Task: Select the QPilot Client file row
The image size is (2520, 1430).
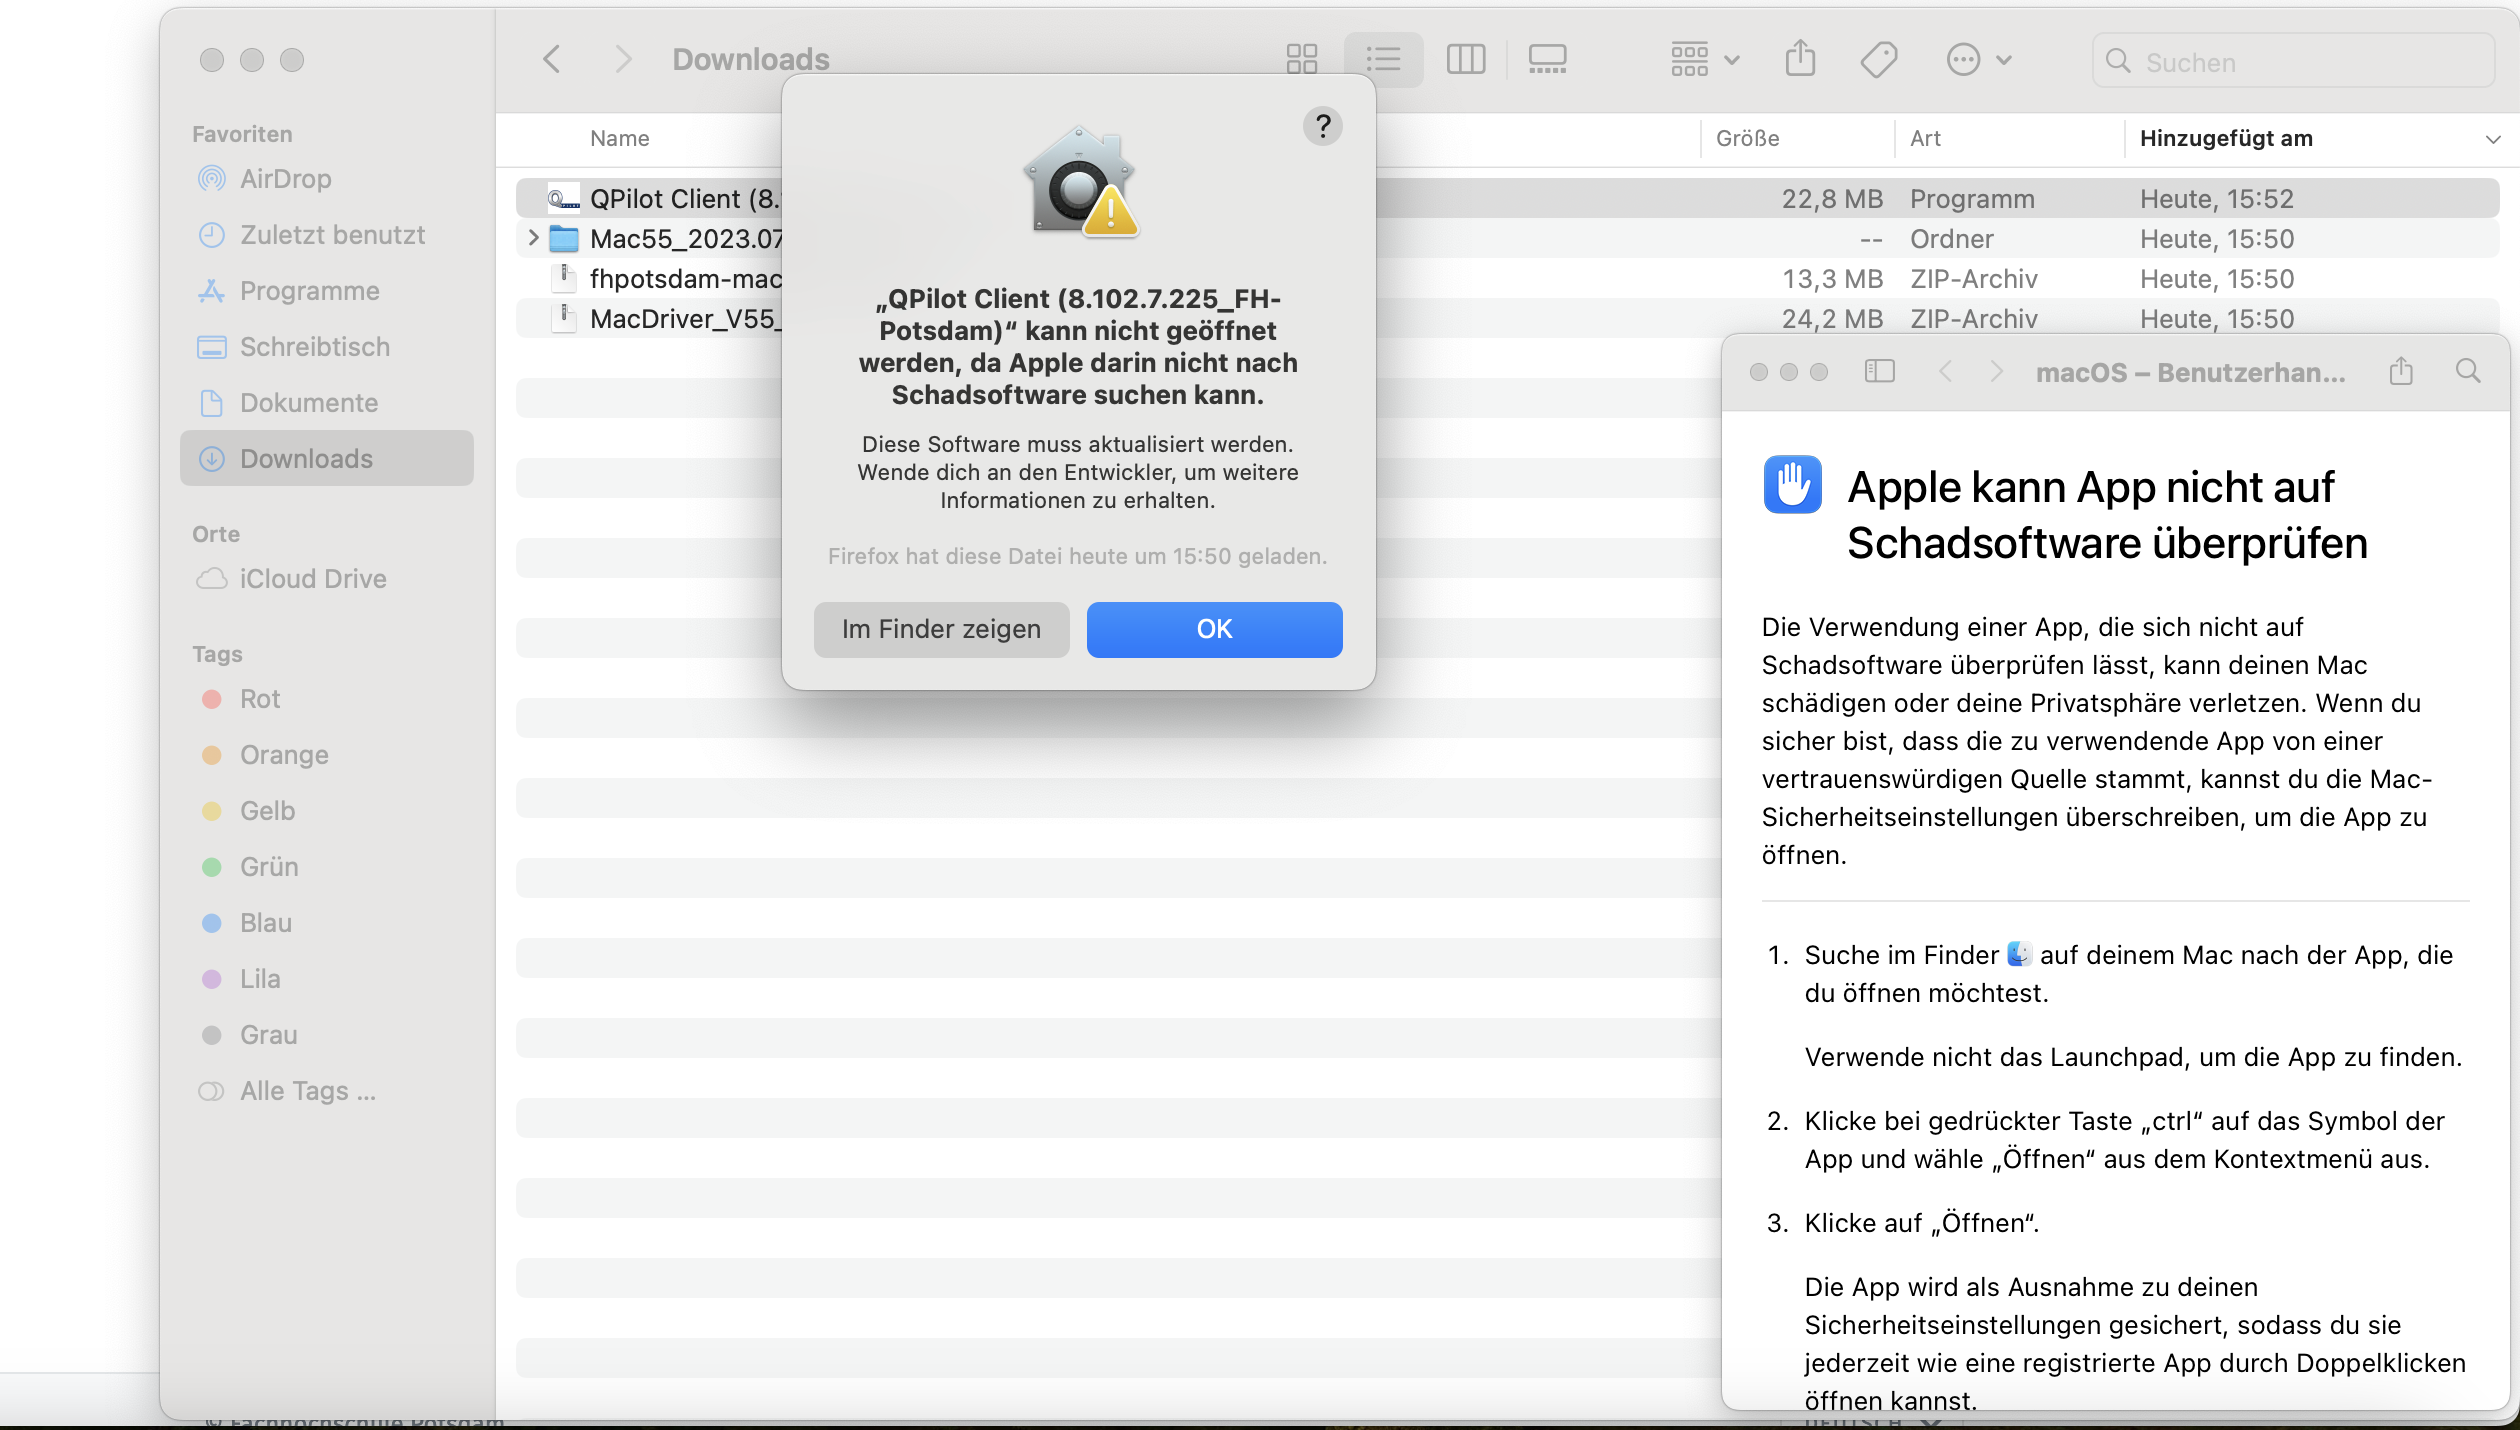Action: point(1507,198)
